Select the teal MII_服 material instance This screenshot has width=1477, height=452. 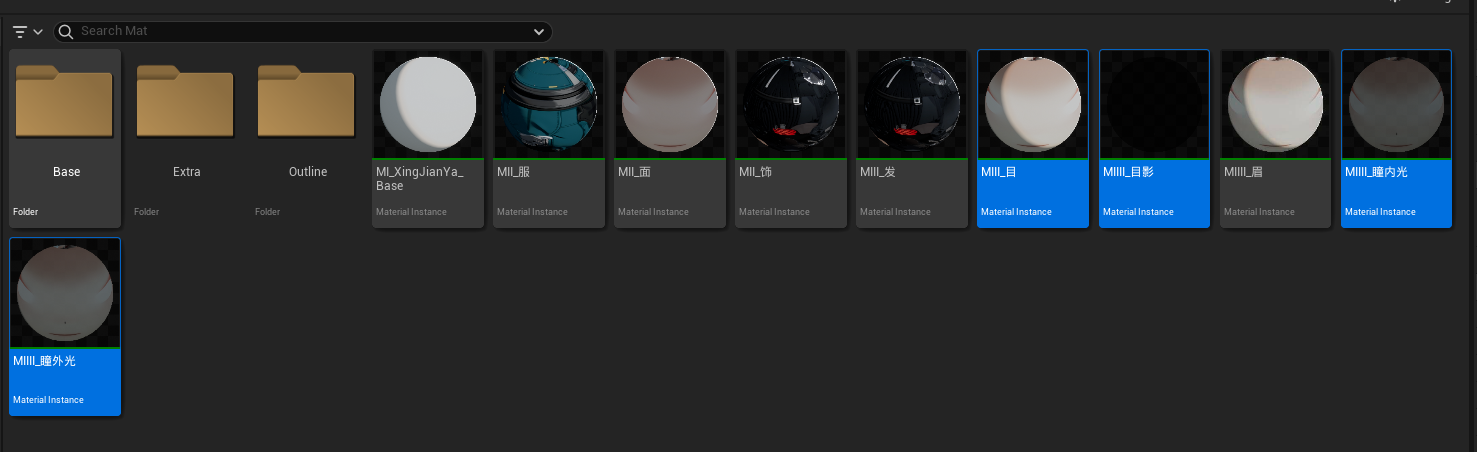click(x=549, y=105)
